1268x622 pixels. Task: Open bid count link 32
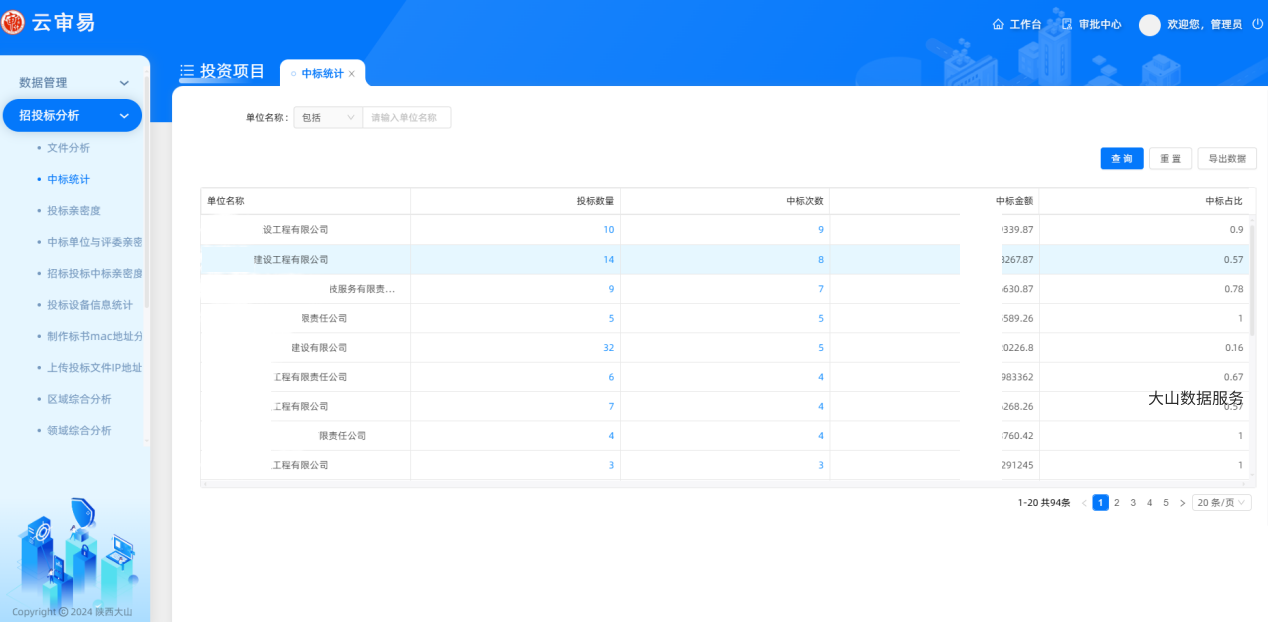tap(608, 348)
